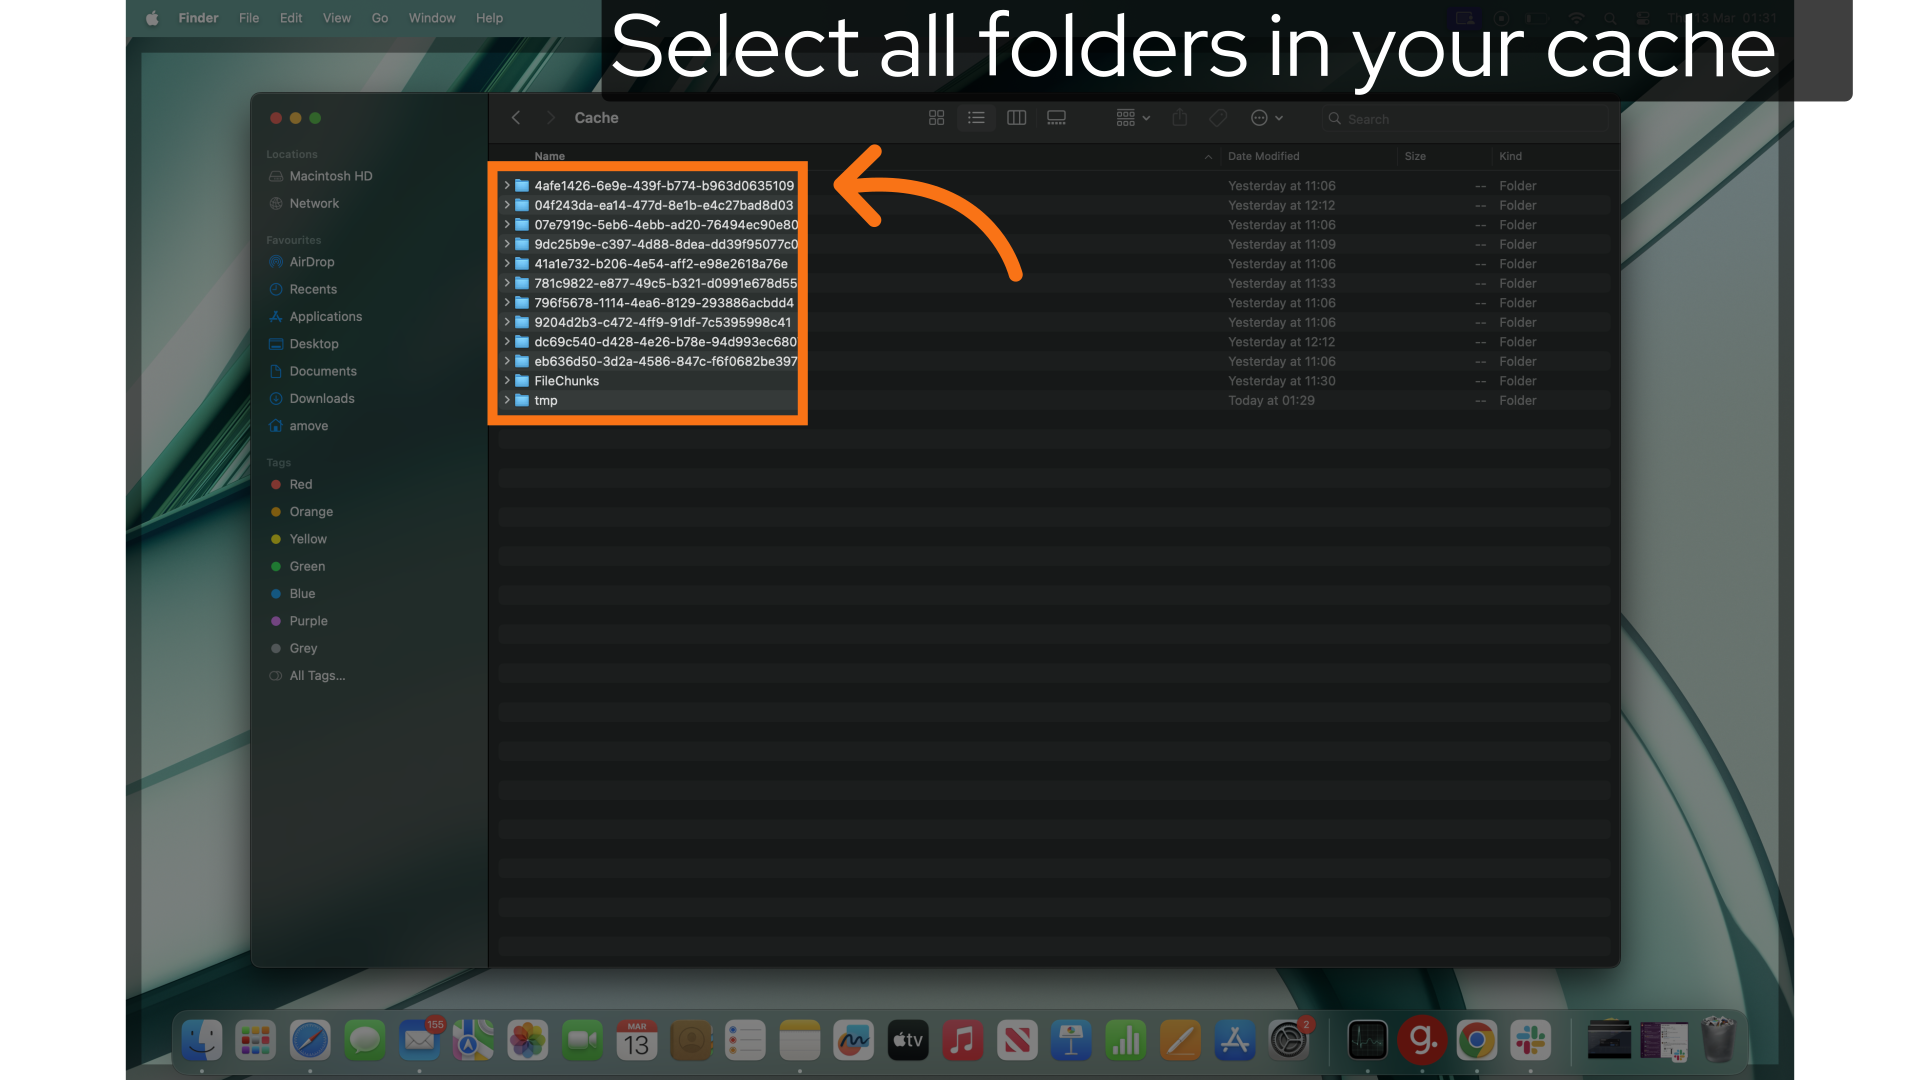This screenshot has width=1920, height=1080.
Task: Switch Finder to column view
Action: tap(1016, 118)
